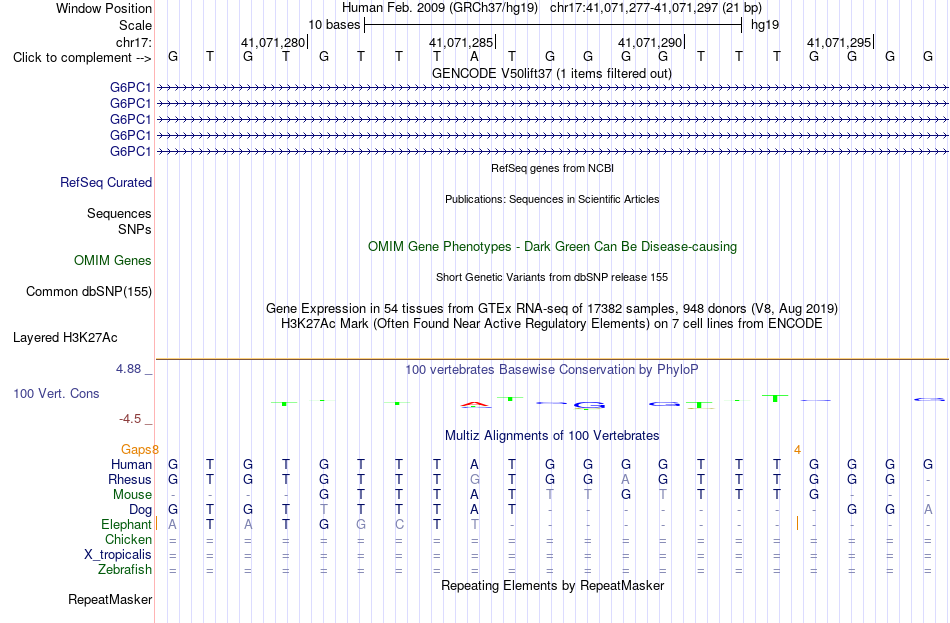Open the OMIM Genes track label
The image size is (950, 623).
click(x=113, y=261)
